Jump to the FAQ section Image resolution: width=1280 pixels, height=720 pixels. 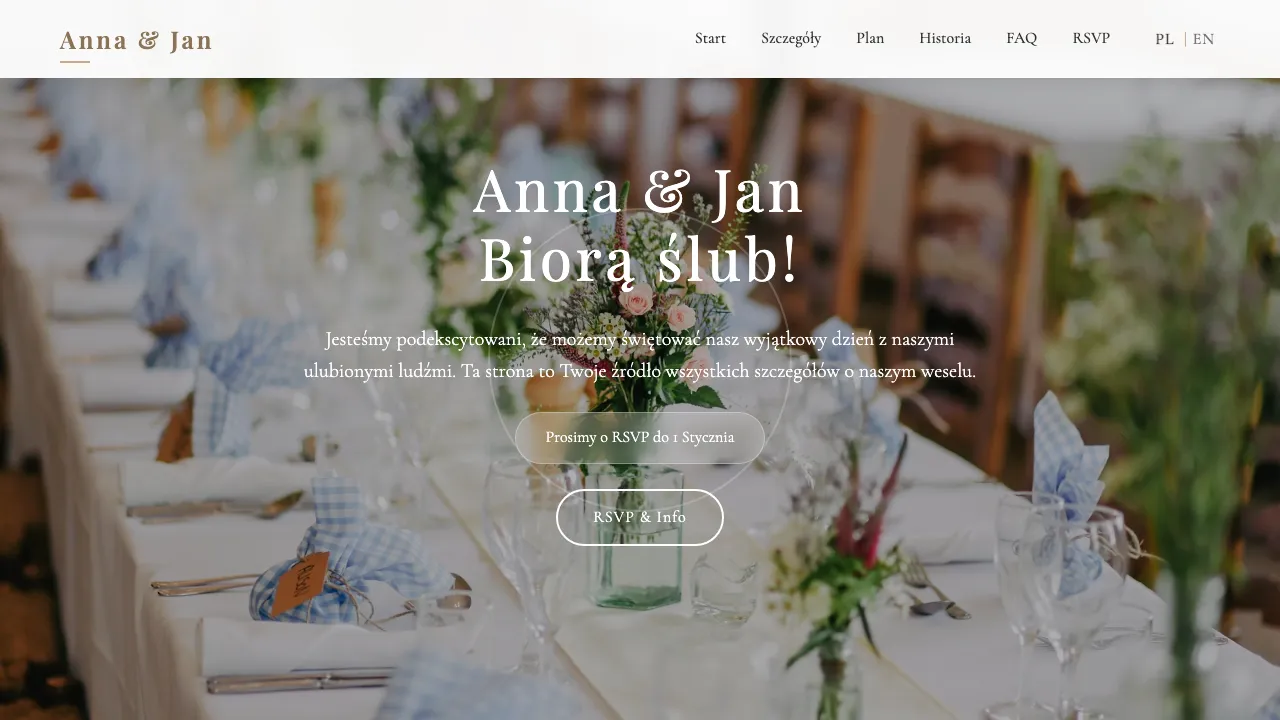point(1021,38)
